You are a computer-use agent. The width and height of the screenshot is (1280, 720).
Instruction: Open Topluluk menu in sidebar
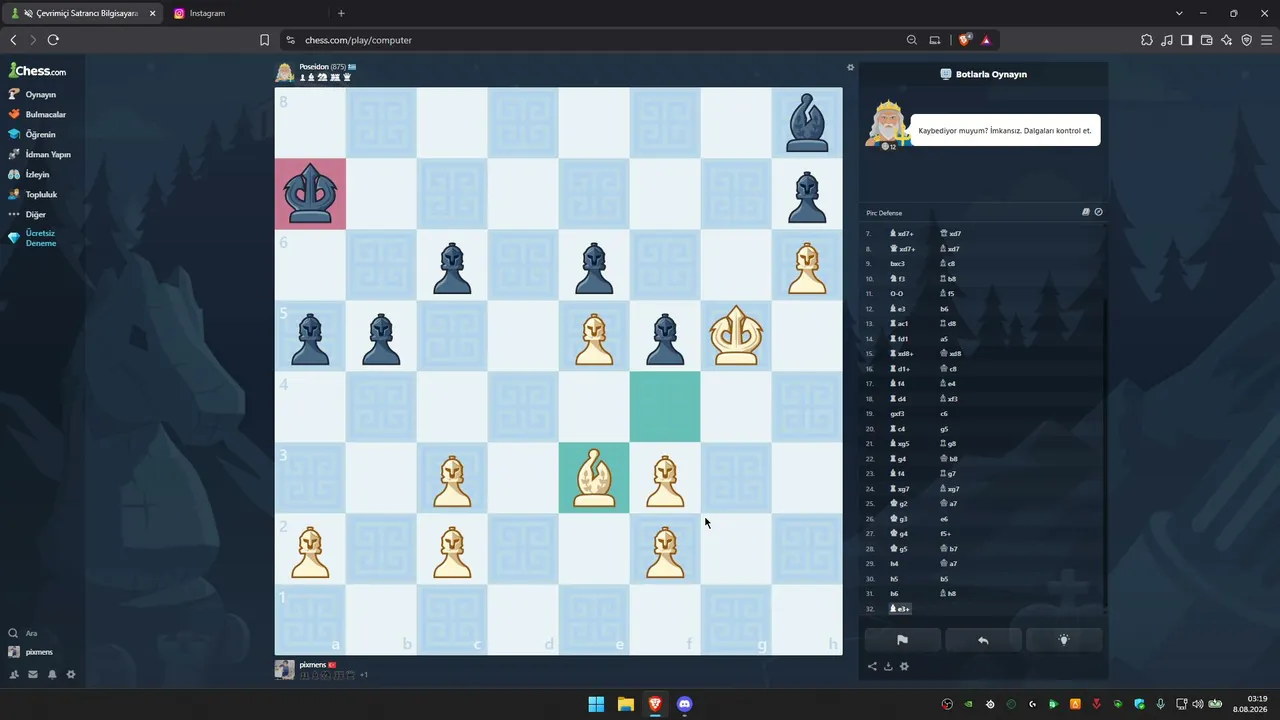click(40, 194)
